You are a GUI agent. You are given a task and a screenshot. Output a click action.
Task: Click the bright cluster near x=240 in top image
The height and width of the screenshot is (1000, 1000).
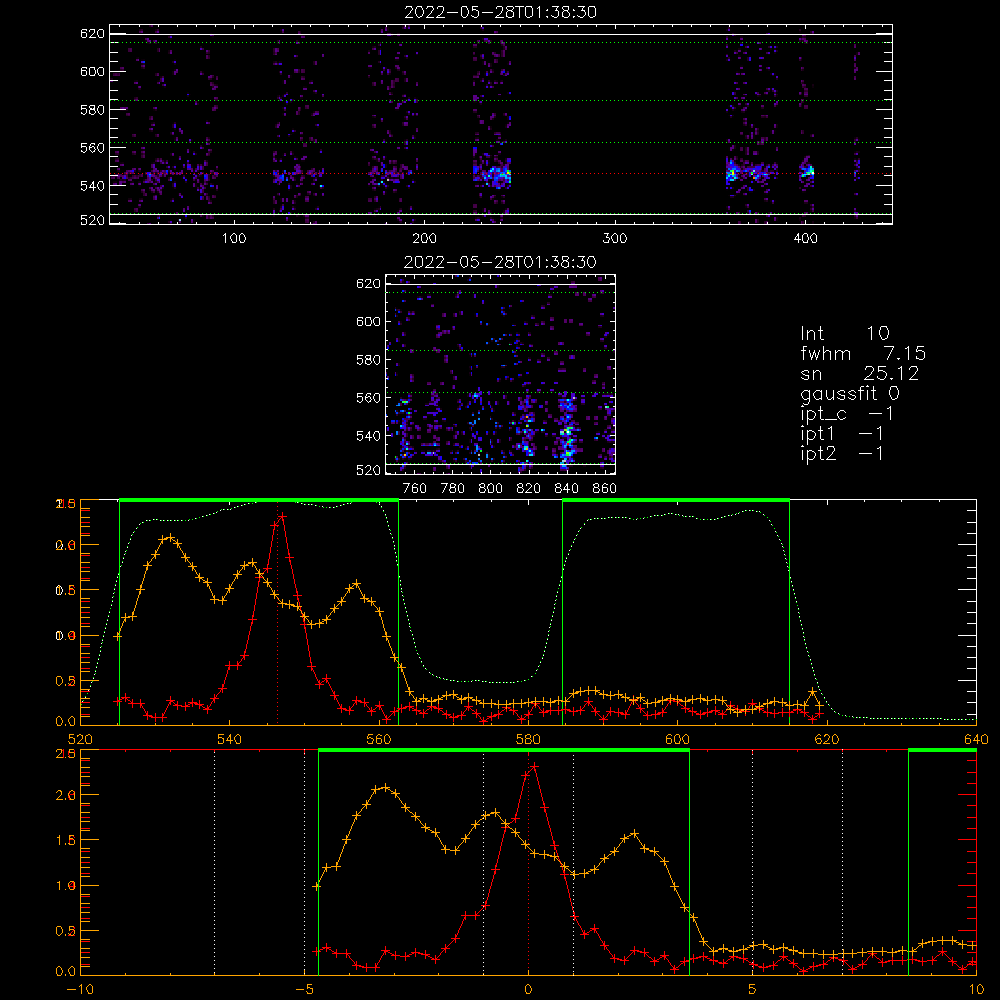(x=496, y=174)
